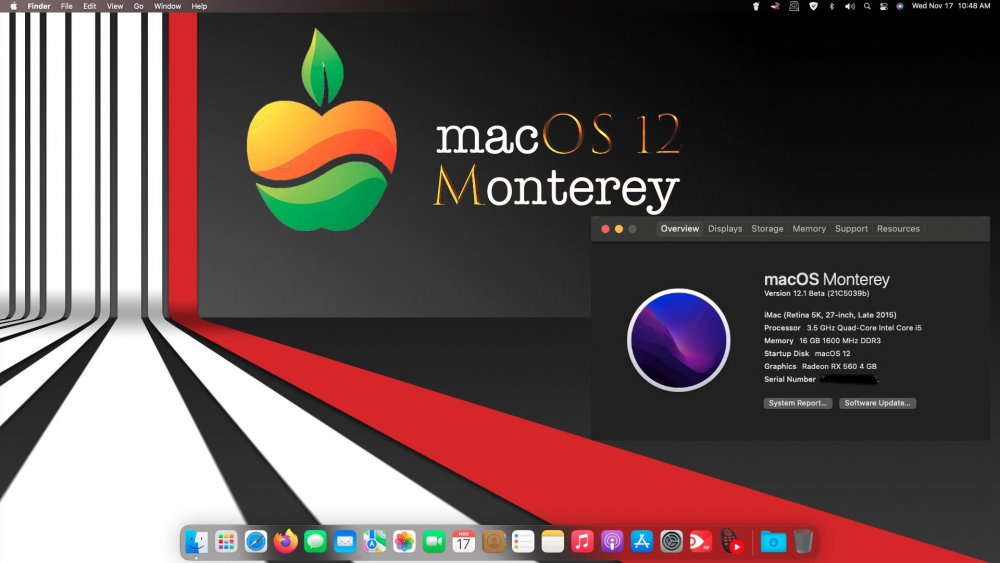Image resolution: width=1000 pixels, height=563 pixels.
Task: Open Messages app in the Dock
Action: click(315, 542)
